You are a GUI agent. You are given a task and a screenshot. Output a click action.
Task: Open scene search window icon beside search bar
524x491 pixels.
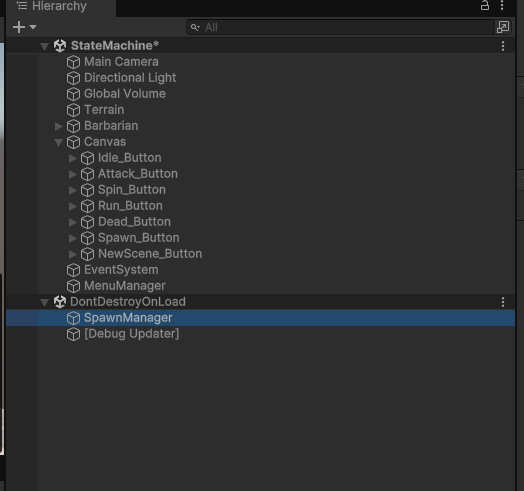tap(503, 27)
